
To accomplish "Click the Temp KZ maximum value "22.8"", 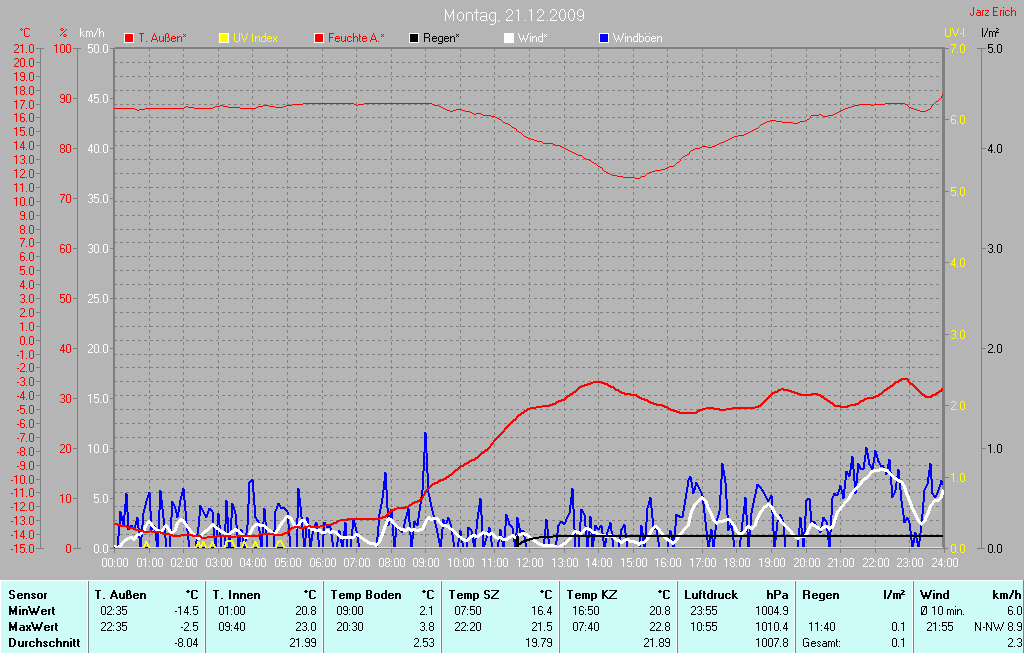I will (660, 626).
